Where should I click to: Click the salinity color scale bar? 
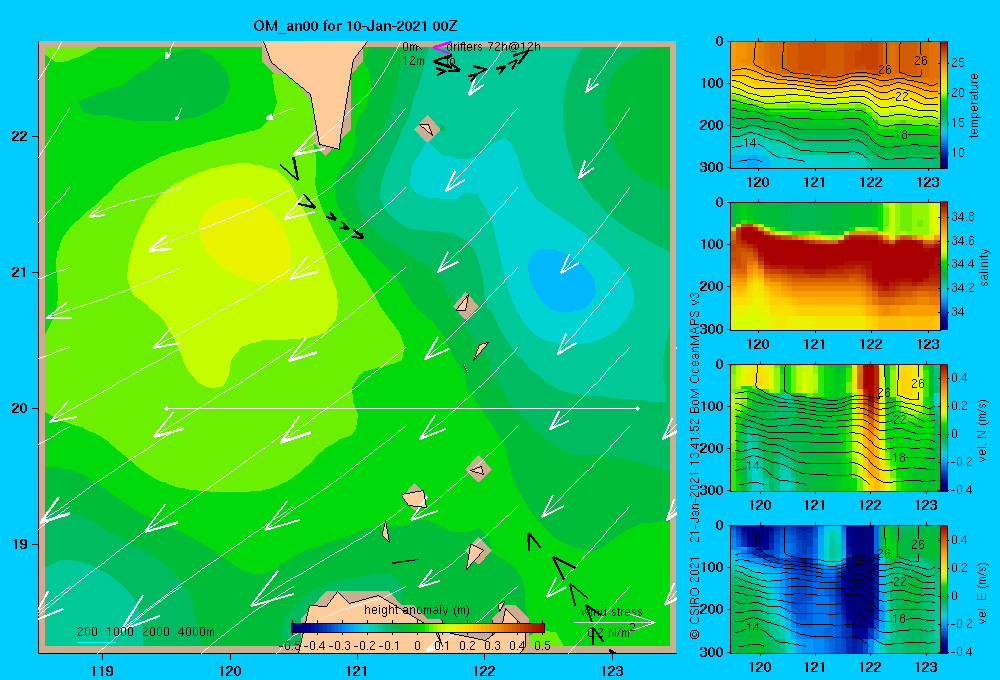point(944,266)
